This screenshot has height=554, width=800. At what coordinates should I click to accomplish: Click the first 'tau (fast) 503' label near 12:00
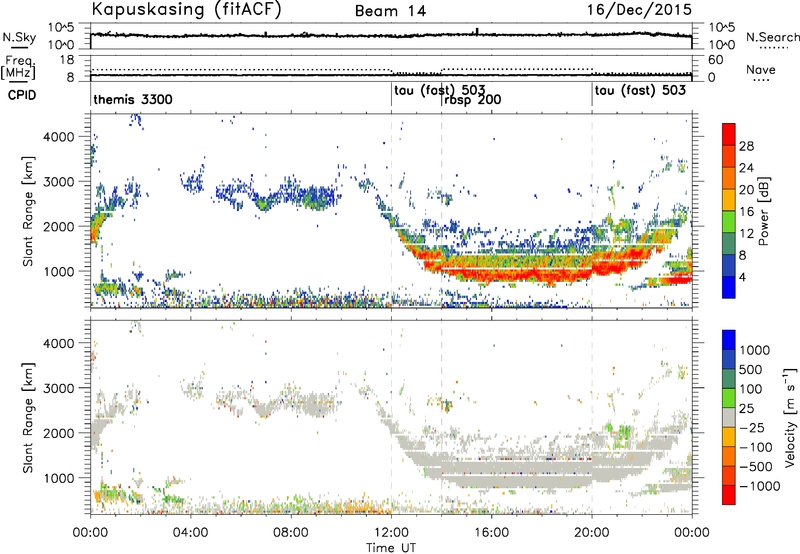click(x=440, y=91)
